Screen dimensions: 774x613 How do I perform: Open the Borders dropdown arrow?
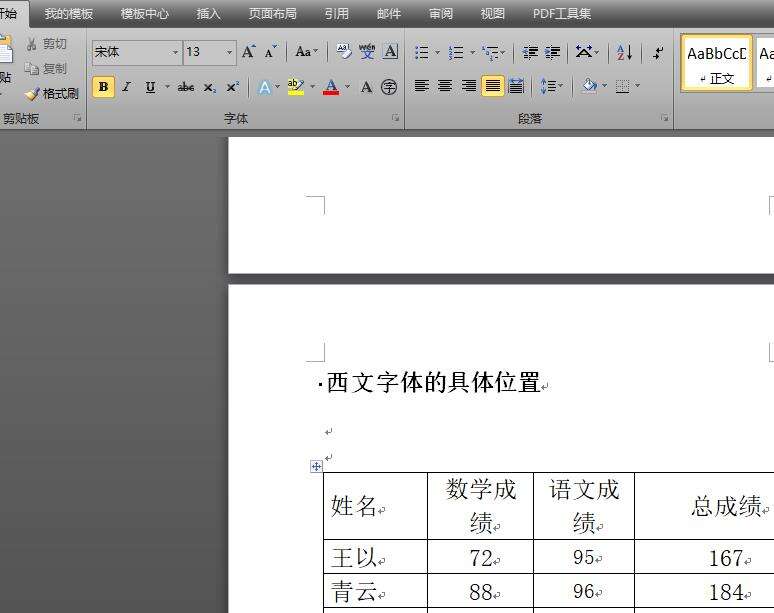pyautogui.click(x=637, y=86)
